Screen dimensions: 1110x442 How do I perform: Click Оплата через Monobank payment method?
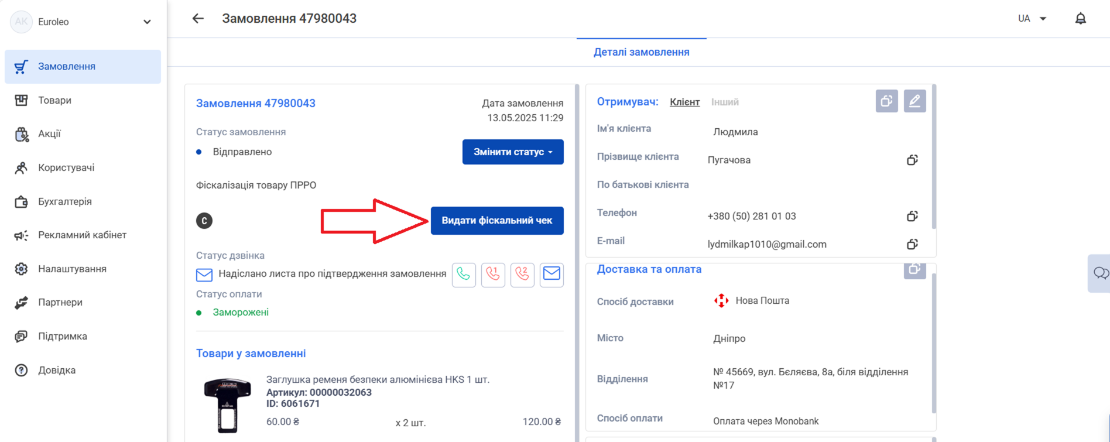tap(767, 421)
